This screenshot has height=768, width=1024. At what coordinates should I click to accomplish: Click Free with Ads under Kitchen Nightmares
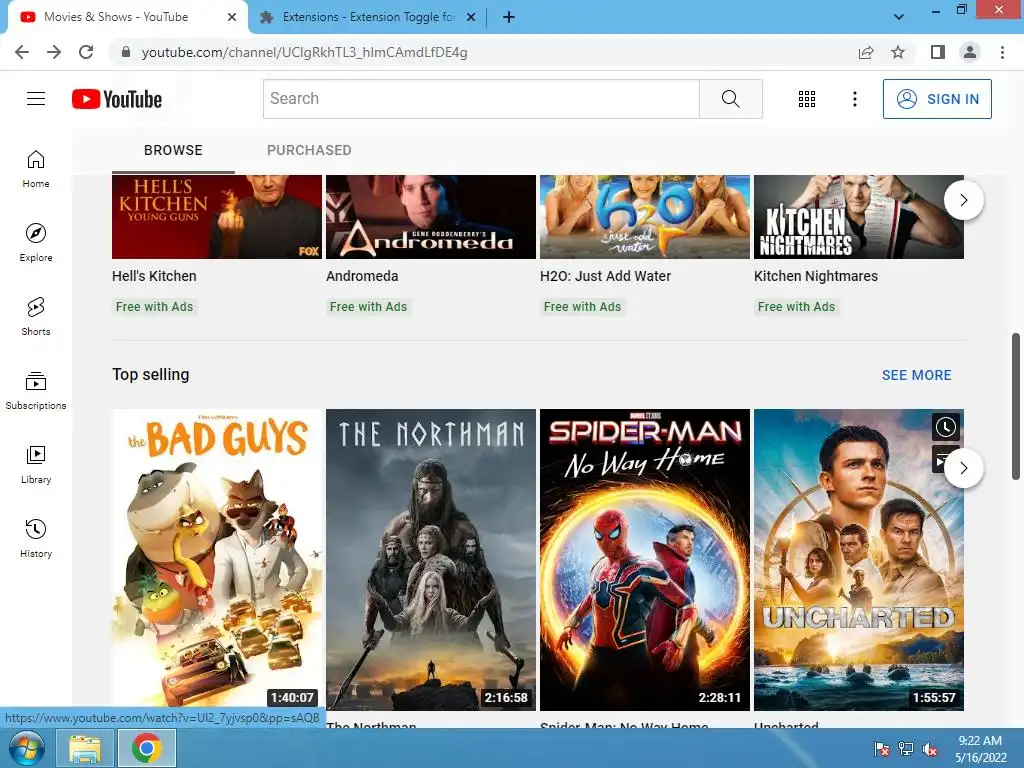click(x=796, y=307)
